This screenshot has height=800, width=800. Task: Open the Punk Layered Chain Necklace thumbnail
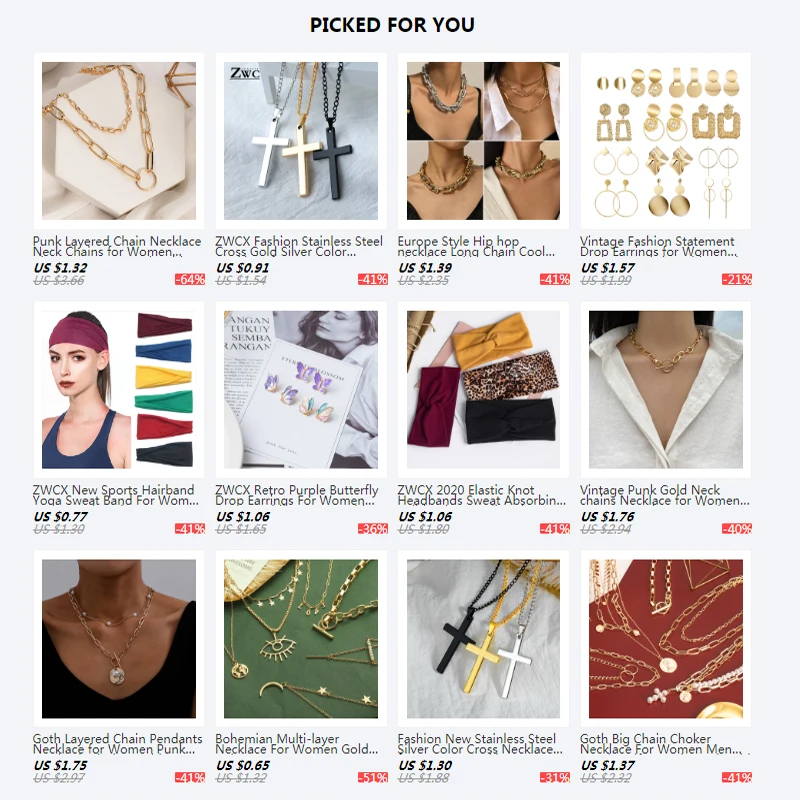pos(119,141)
